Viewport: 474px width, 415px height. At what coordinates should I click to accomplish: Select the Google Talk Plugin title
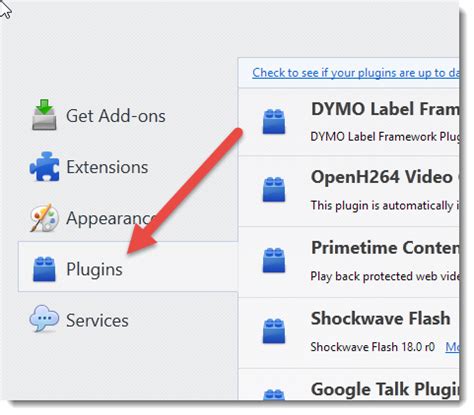tap(385, 389)
